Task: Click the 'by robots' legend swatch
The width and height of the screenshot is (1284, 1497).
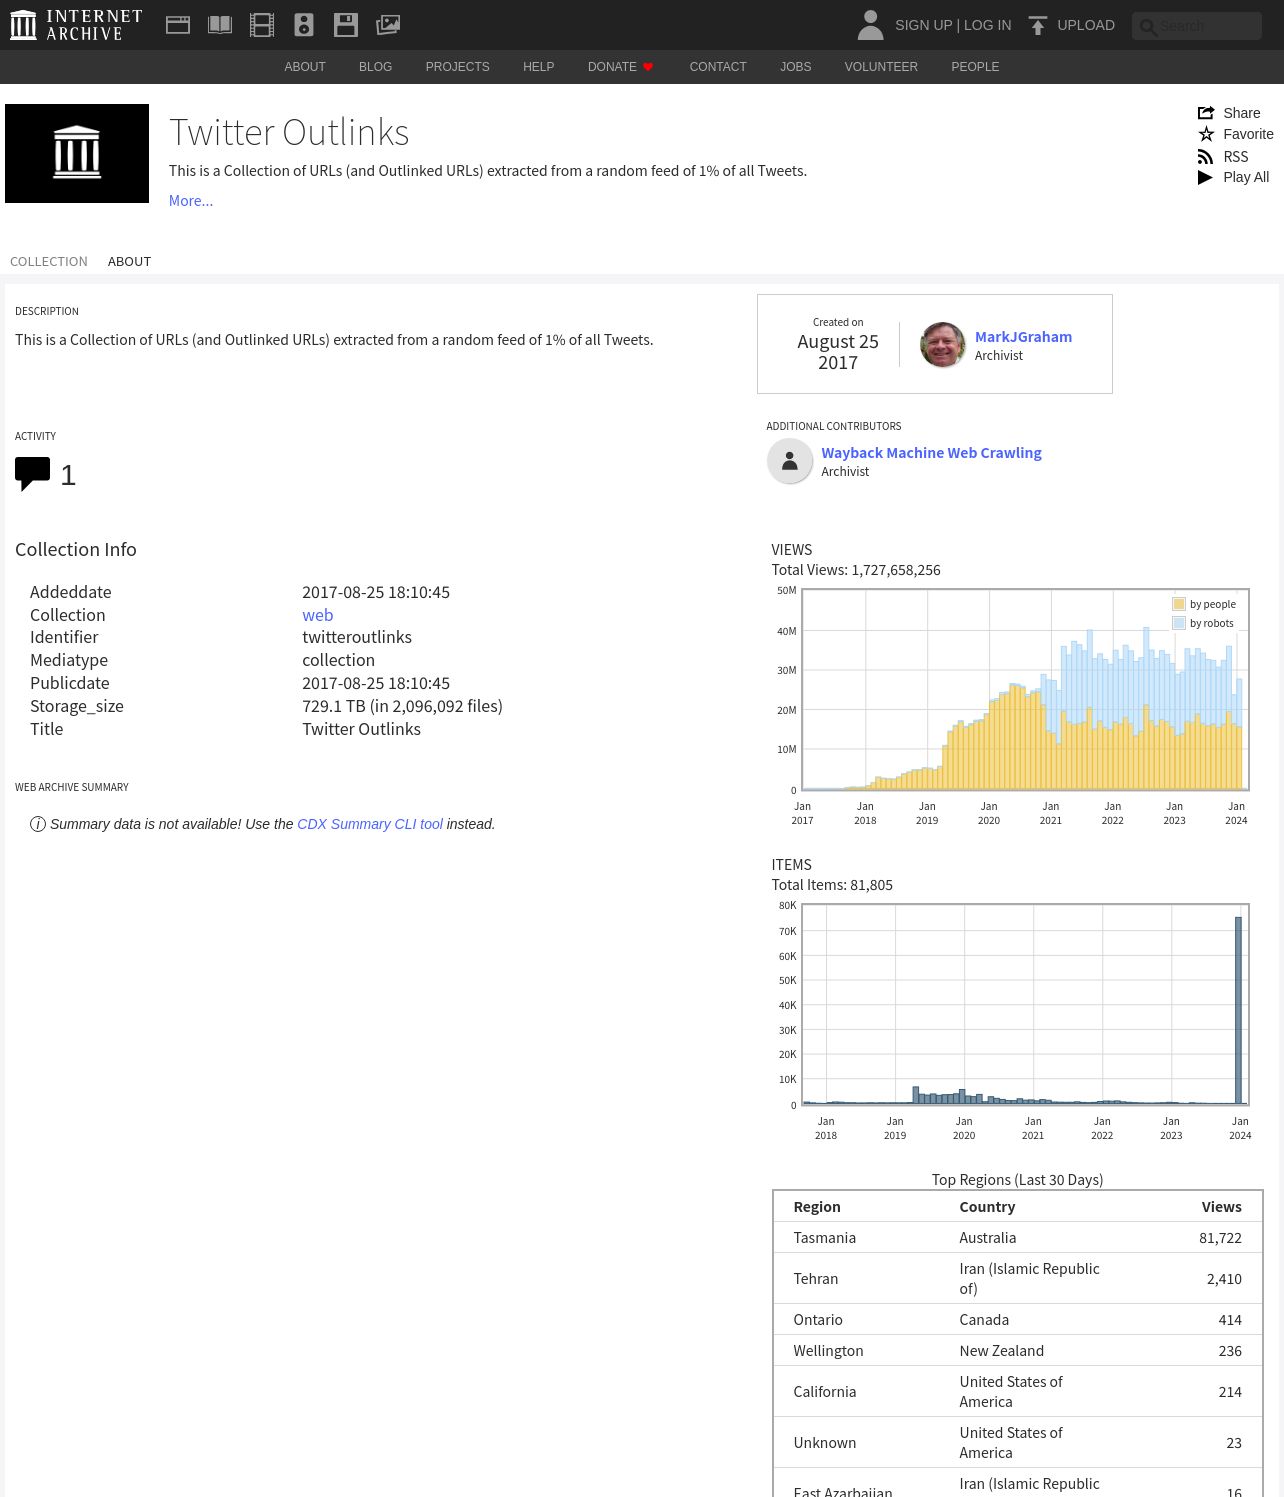Action: pyautogui.click(x=1179, y=623)
